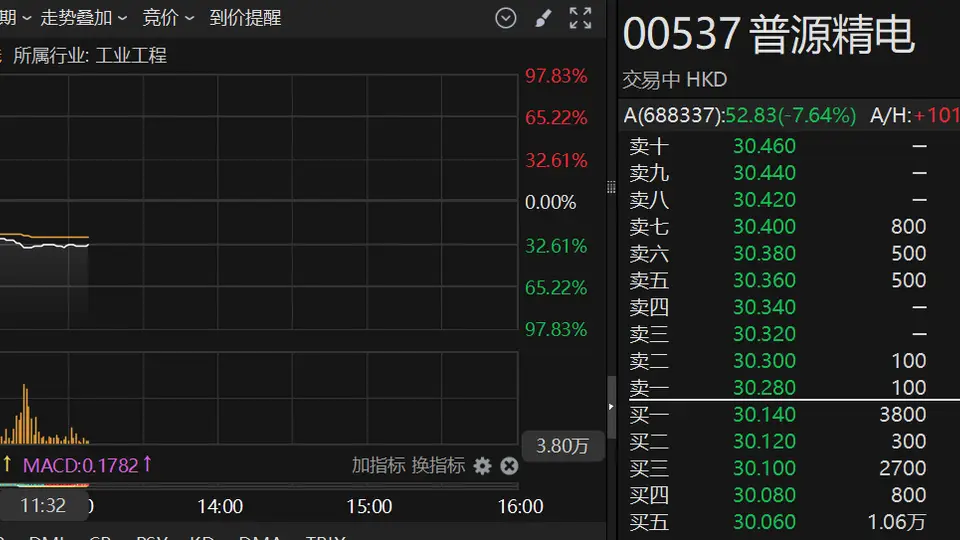Click 3800 volume in 买一 row
Image resolution: width=960 pixels, height=540 pixels.
click(x=902, y=414)
